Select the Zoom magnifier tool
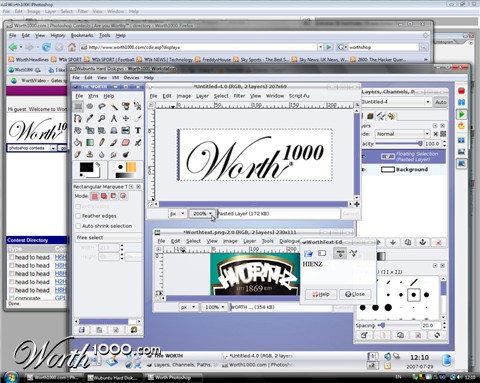Screen dimensions: 480x383 102,118
